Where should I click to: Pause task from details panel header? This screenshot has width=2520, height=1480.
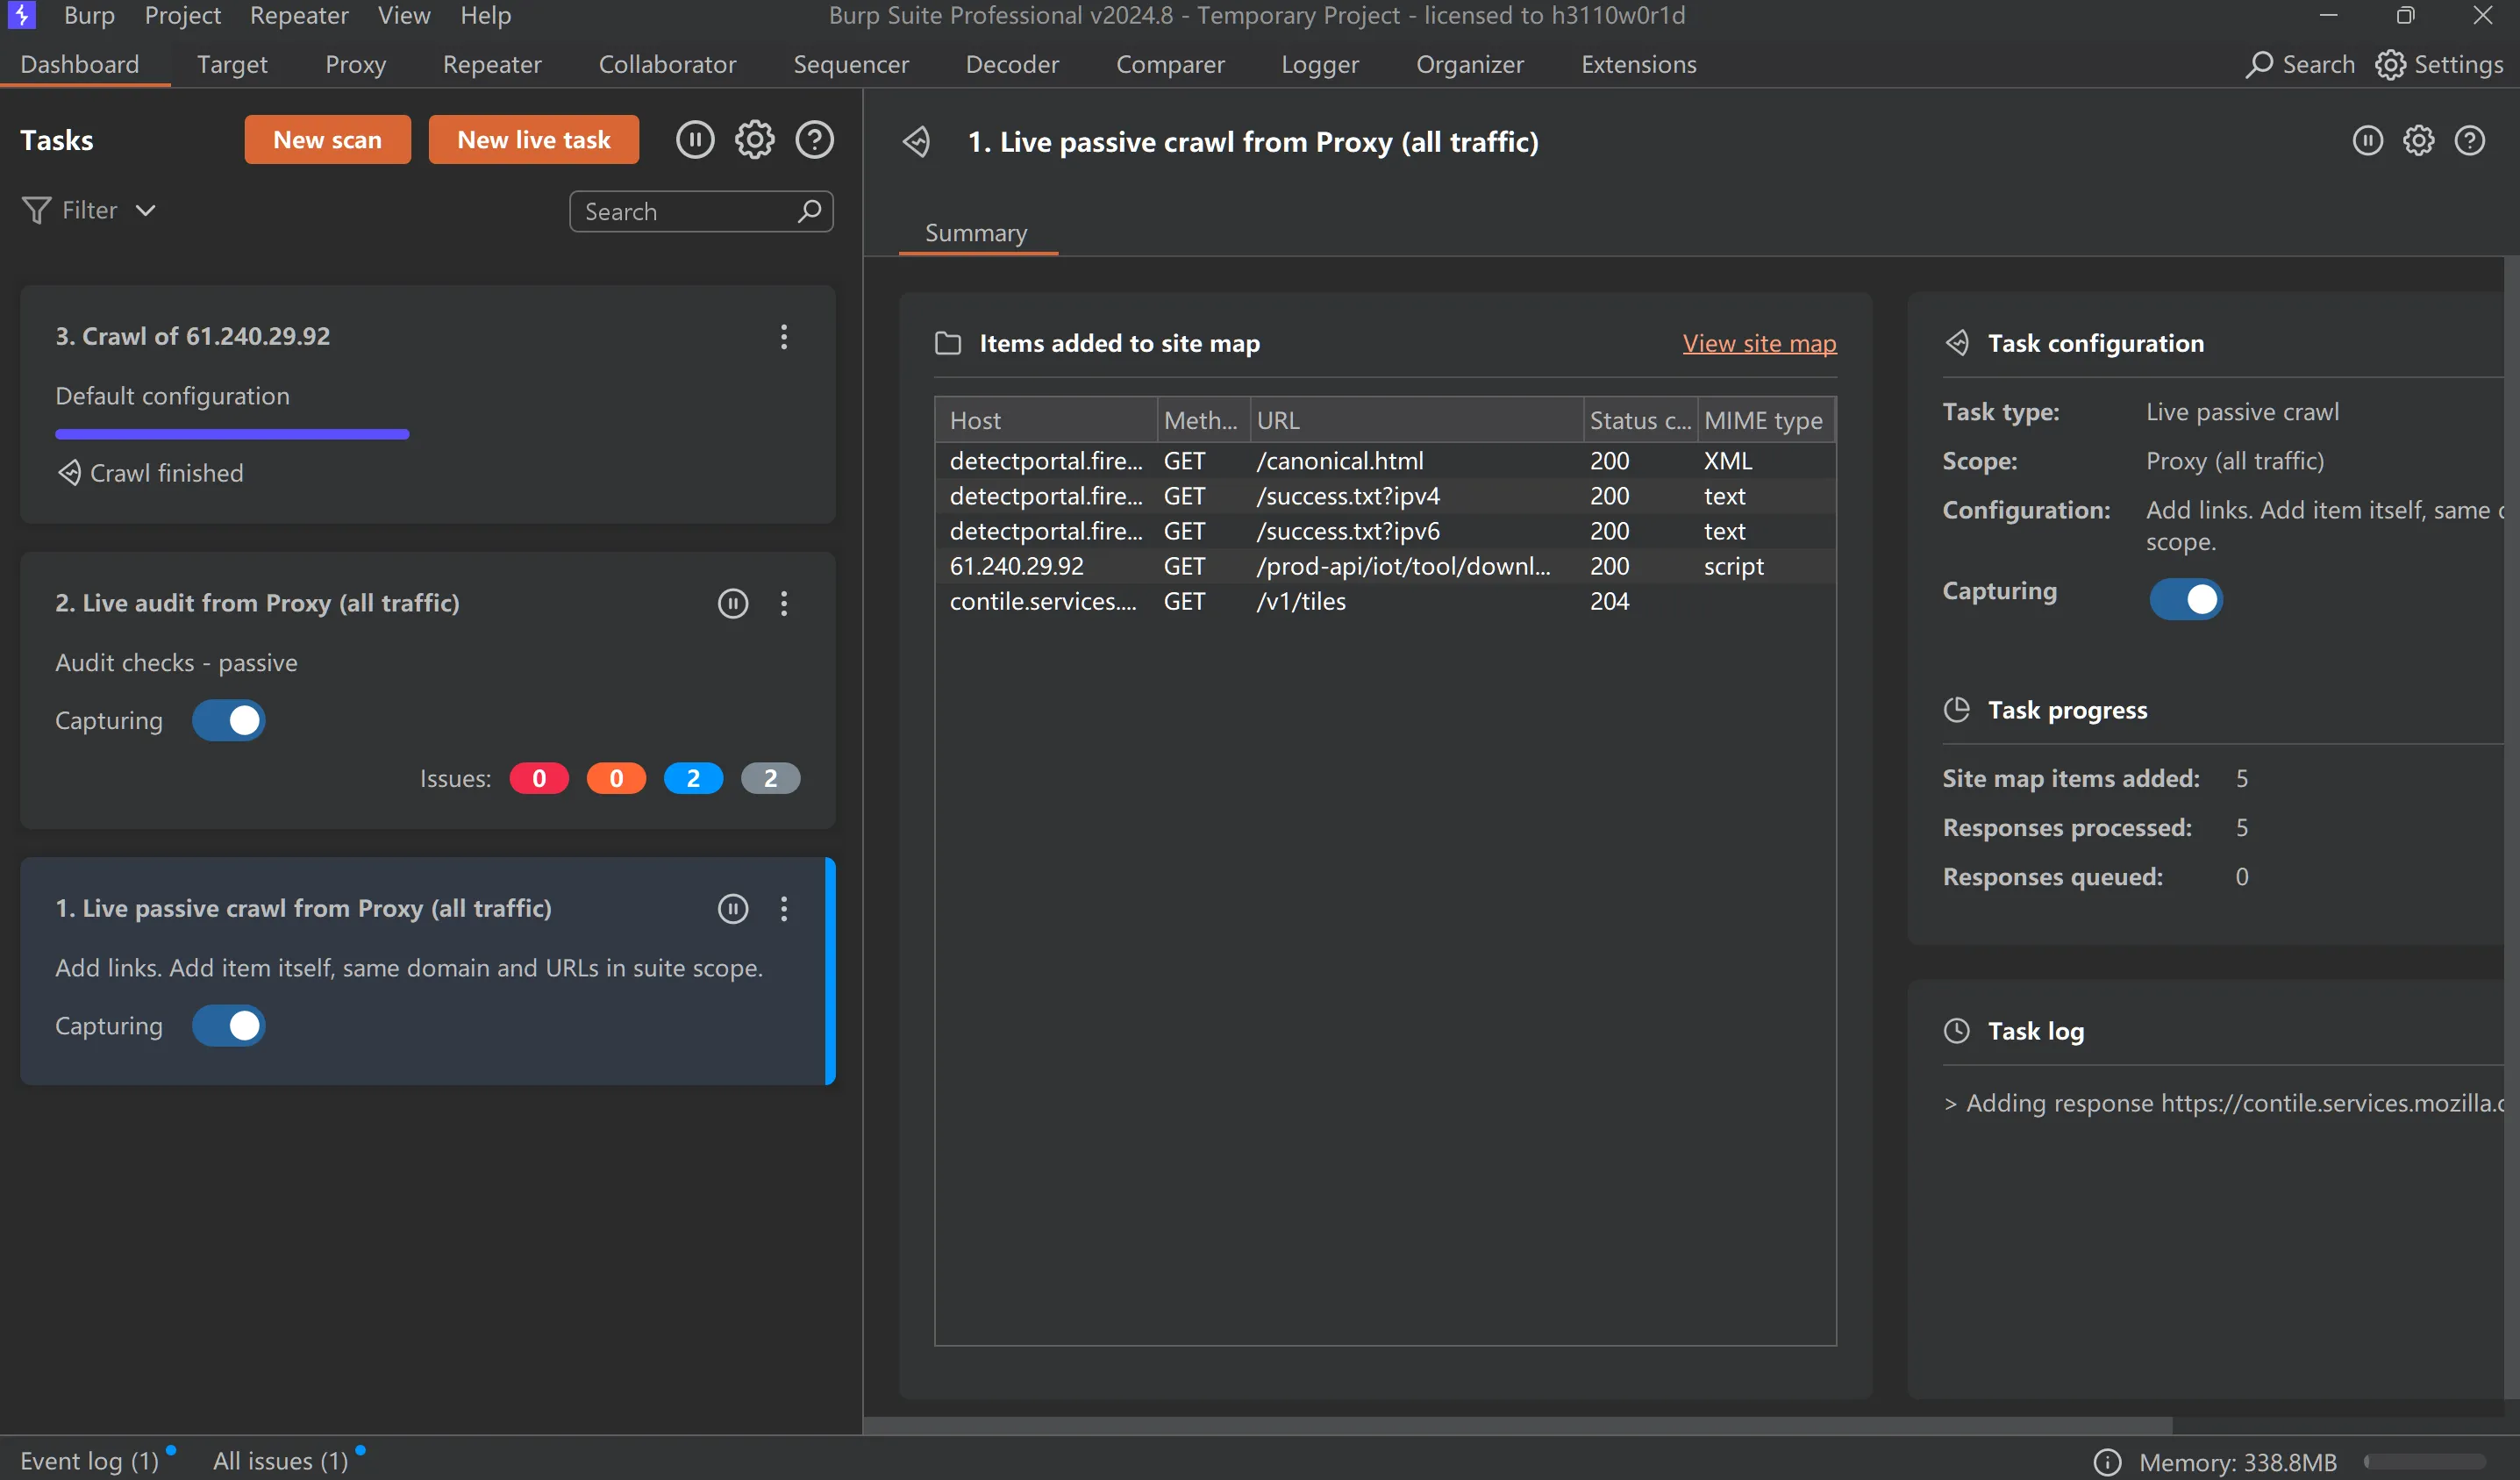coord(2367,141)
